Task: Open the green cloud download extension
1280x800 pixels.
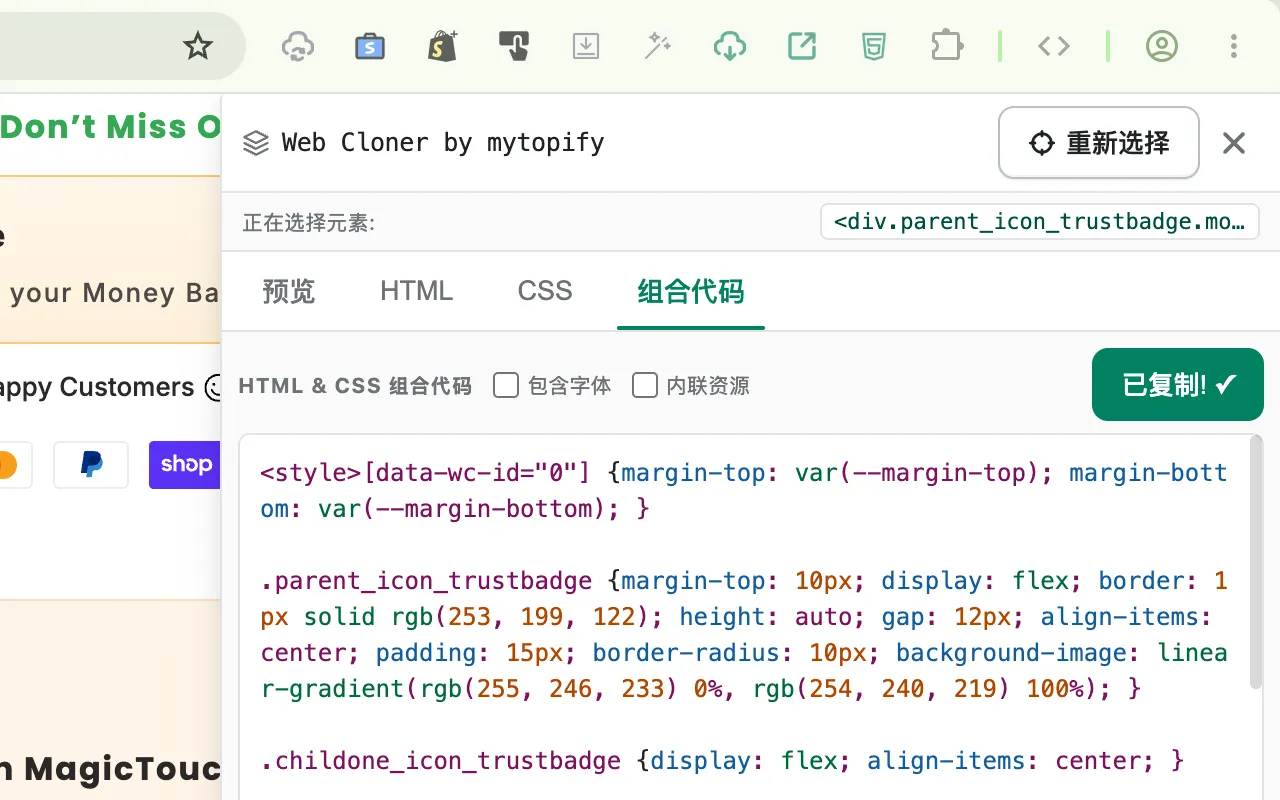Action: pyautogui.click(x=730, y=46)
